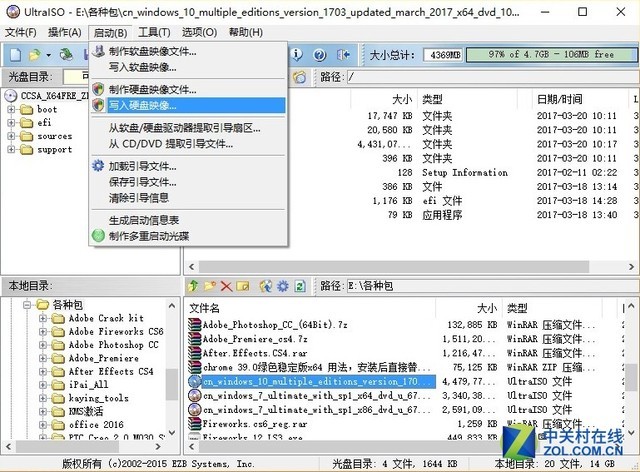Image resolution: width=640 pixels, height=472 pixels.
Task: Click the folder icon left of upper 路径
Action: [300, 77]
